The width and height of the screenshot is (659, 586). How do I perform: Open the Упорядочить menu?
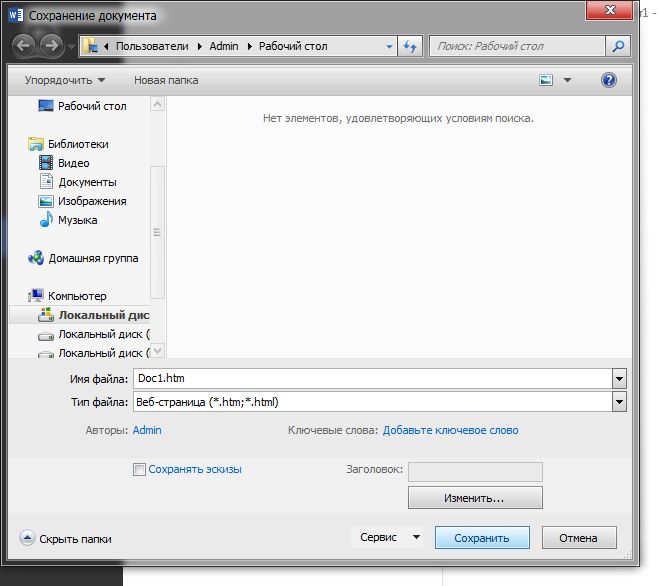[66, 80]
